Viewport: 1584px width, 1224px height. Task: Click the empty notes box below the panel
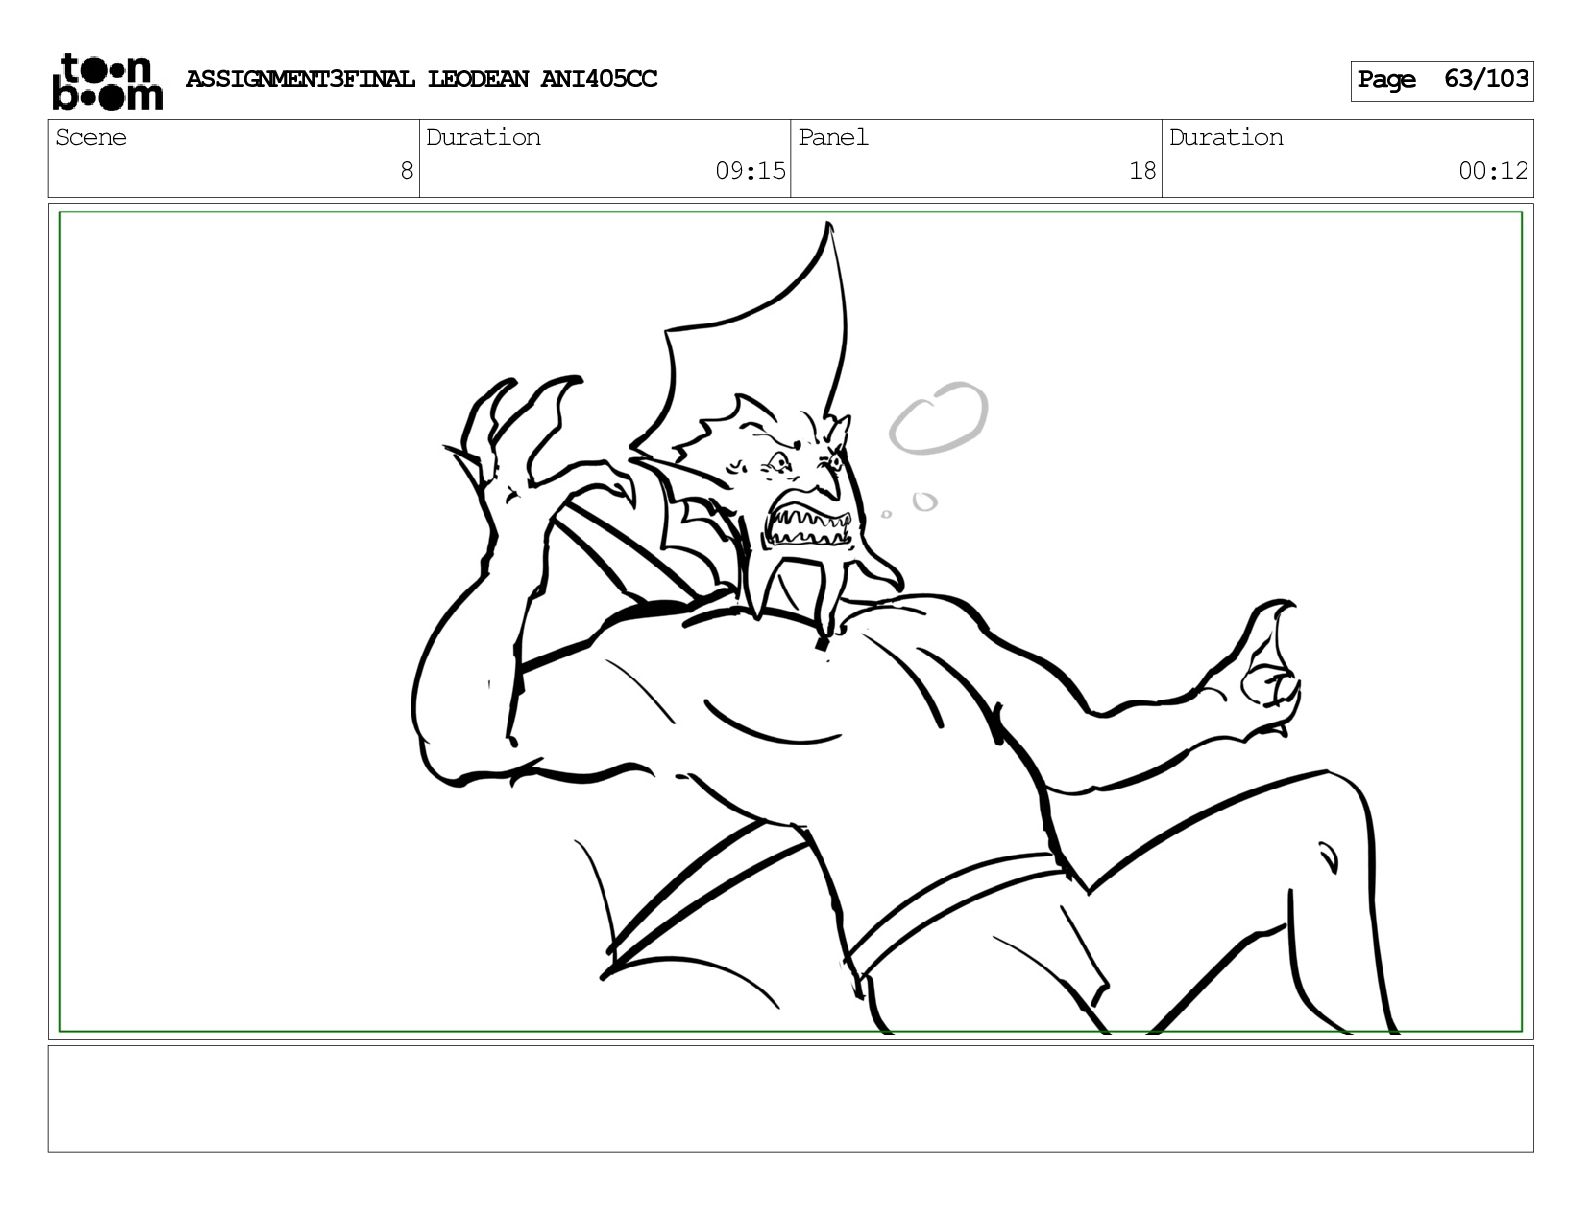click(x=790, y=1098)
